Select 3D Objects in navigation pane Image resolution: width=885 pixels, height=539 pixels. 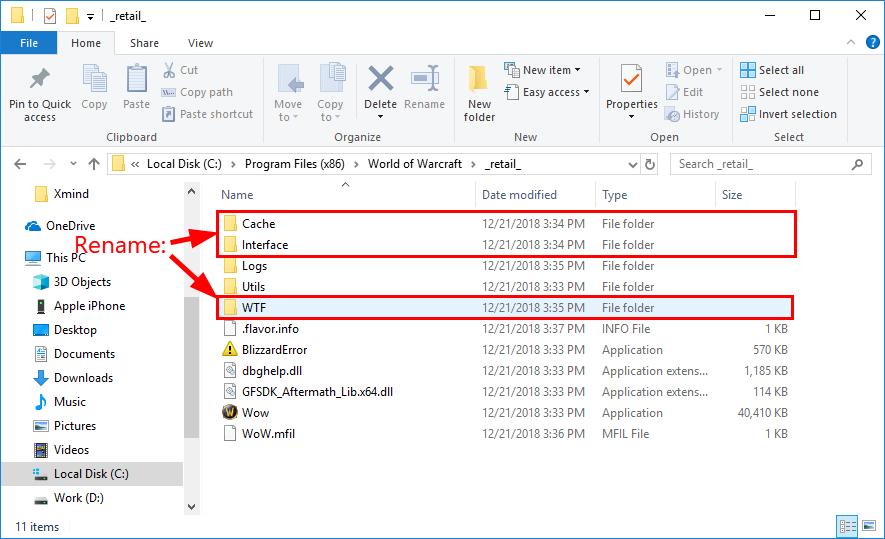[x=82, y=282]
